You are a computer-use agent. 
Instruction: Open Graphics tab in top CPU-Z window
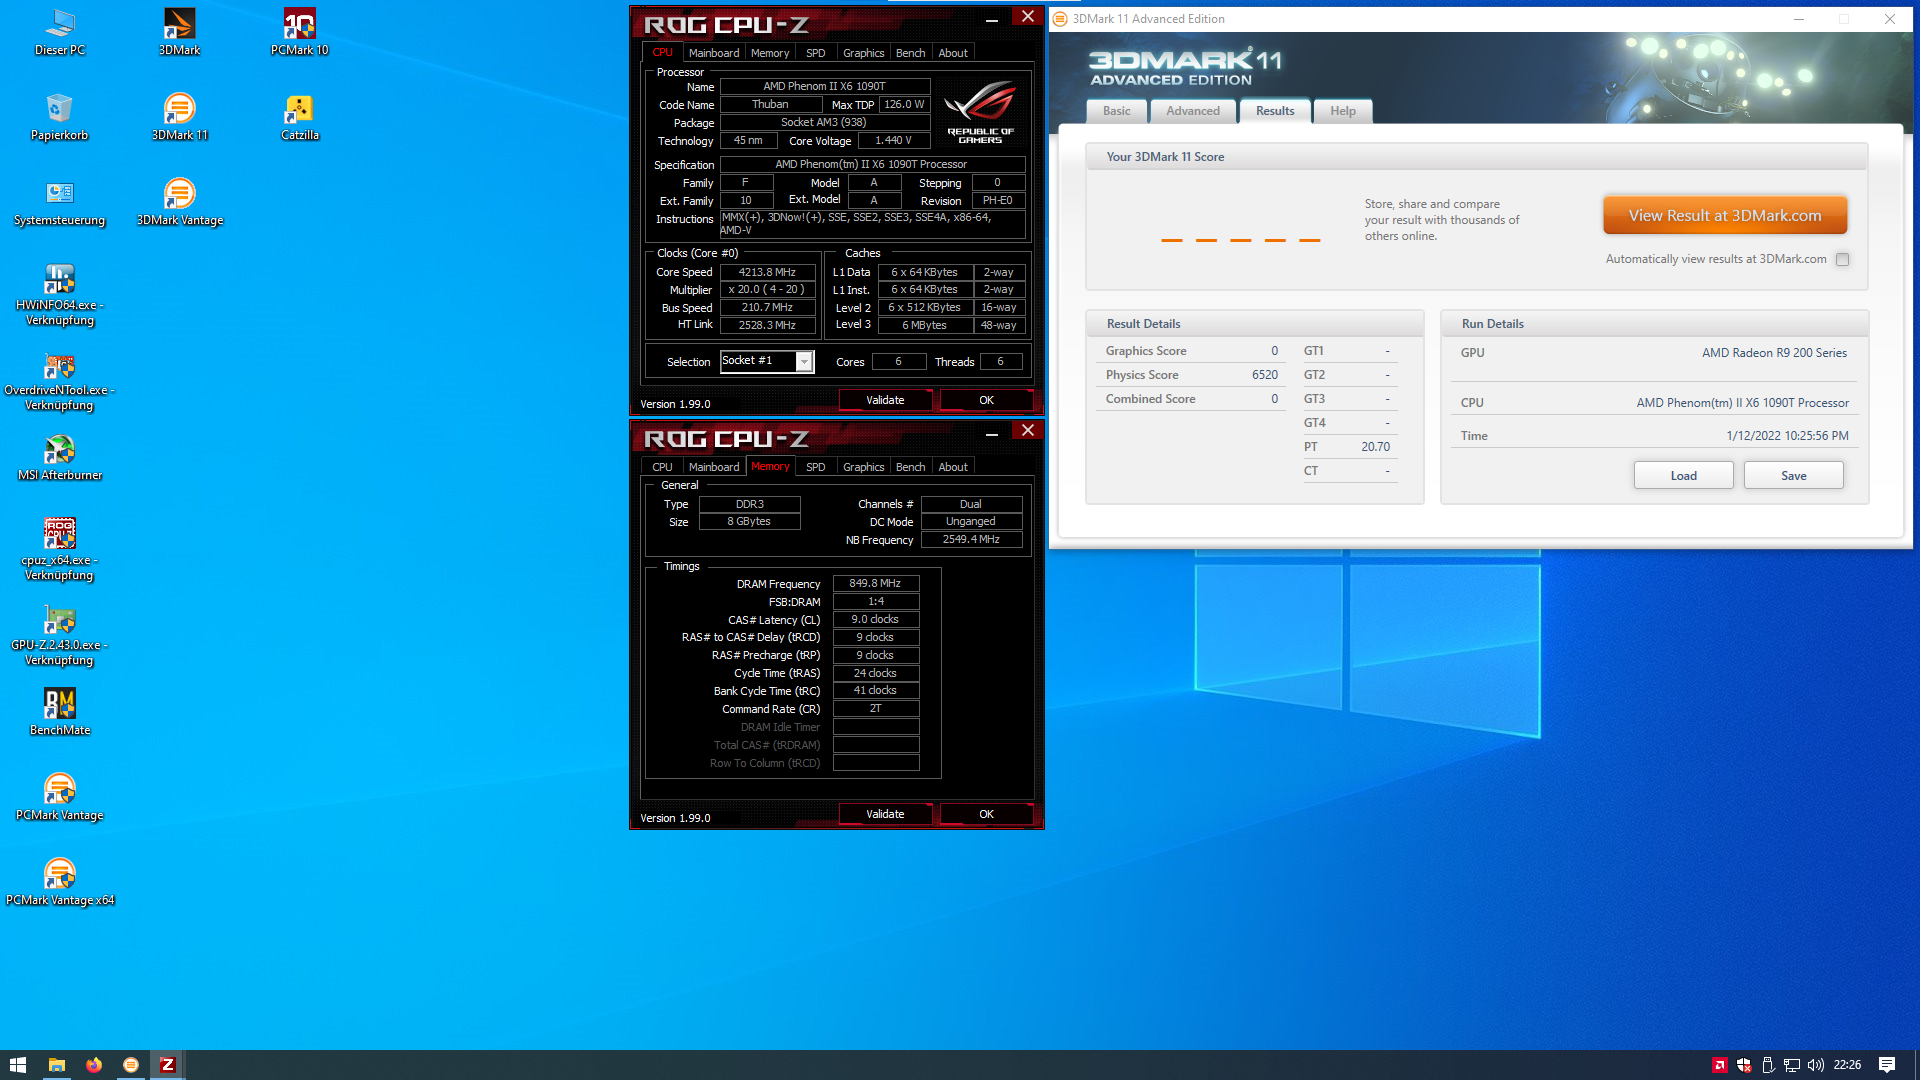(x=864, y=53)
